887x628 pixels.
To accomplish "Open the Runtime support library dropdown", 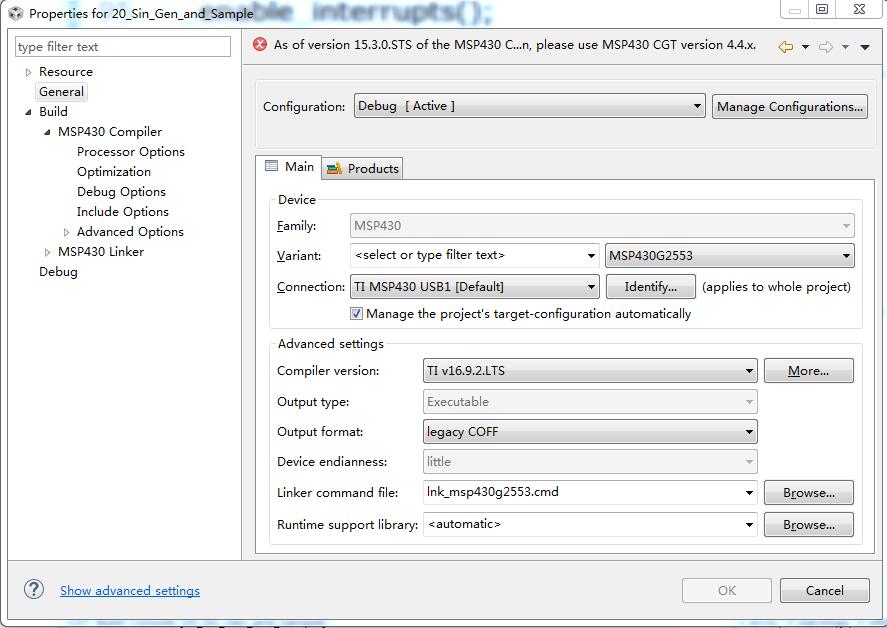I will [590, 524].
